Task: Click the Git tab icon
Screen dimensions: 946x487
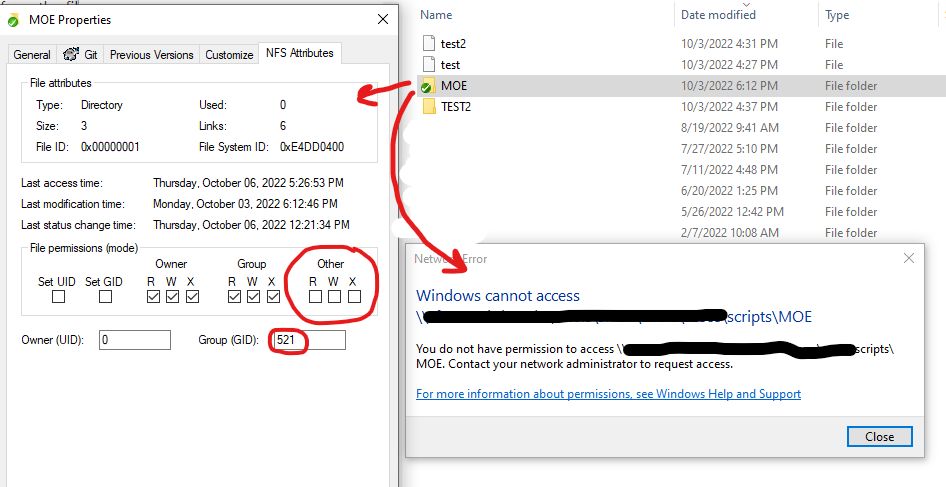Action: [x=71, y=54]
